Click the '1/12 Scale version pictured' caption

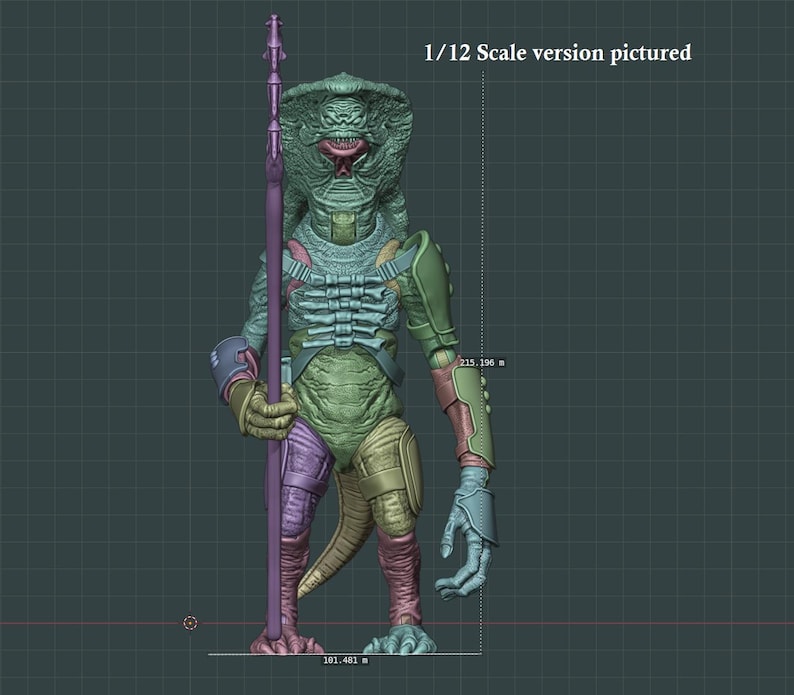[x=558, y=53]
